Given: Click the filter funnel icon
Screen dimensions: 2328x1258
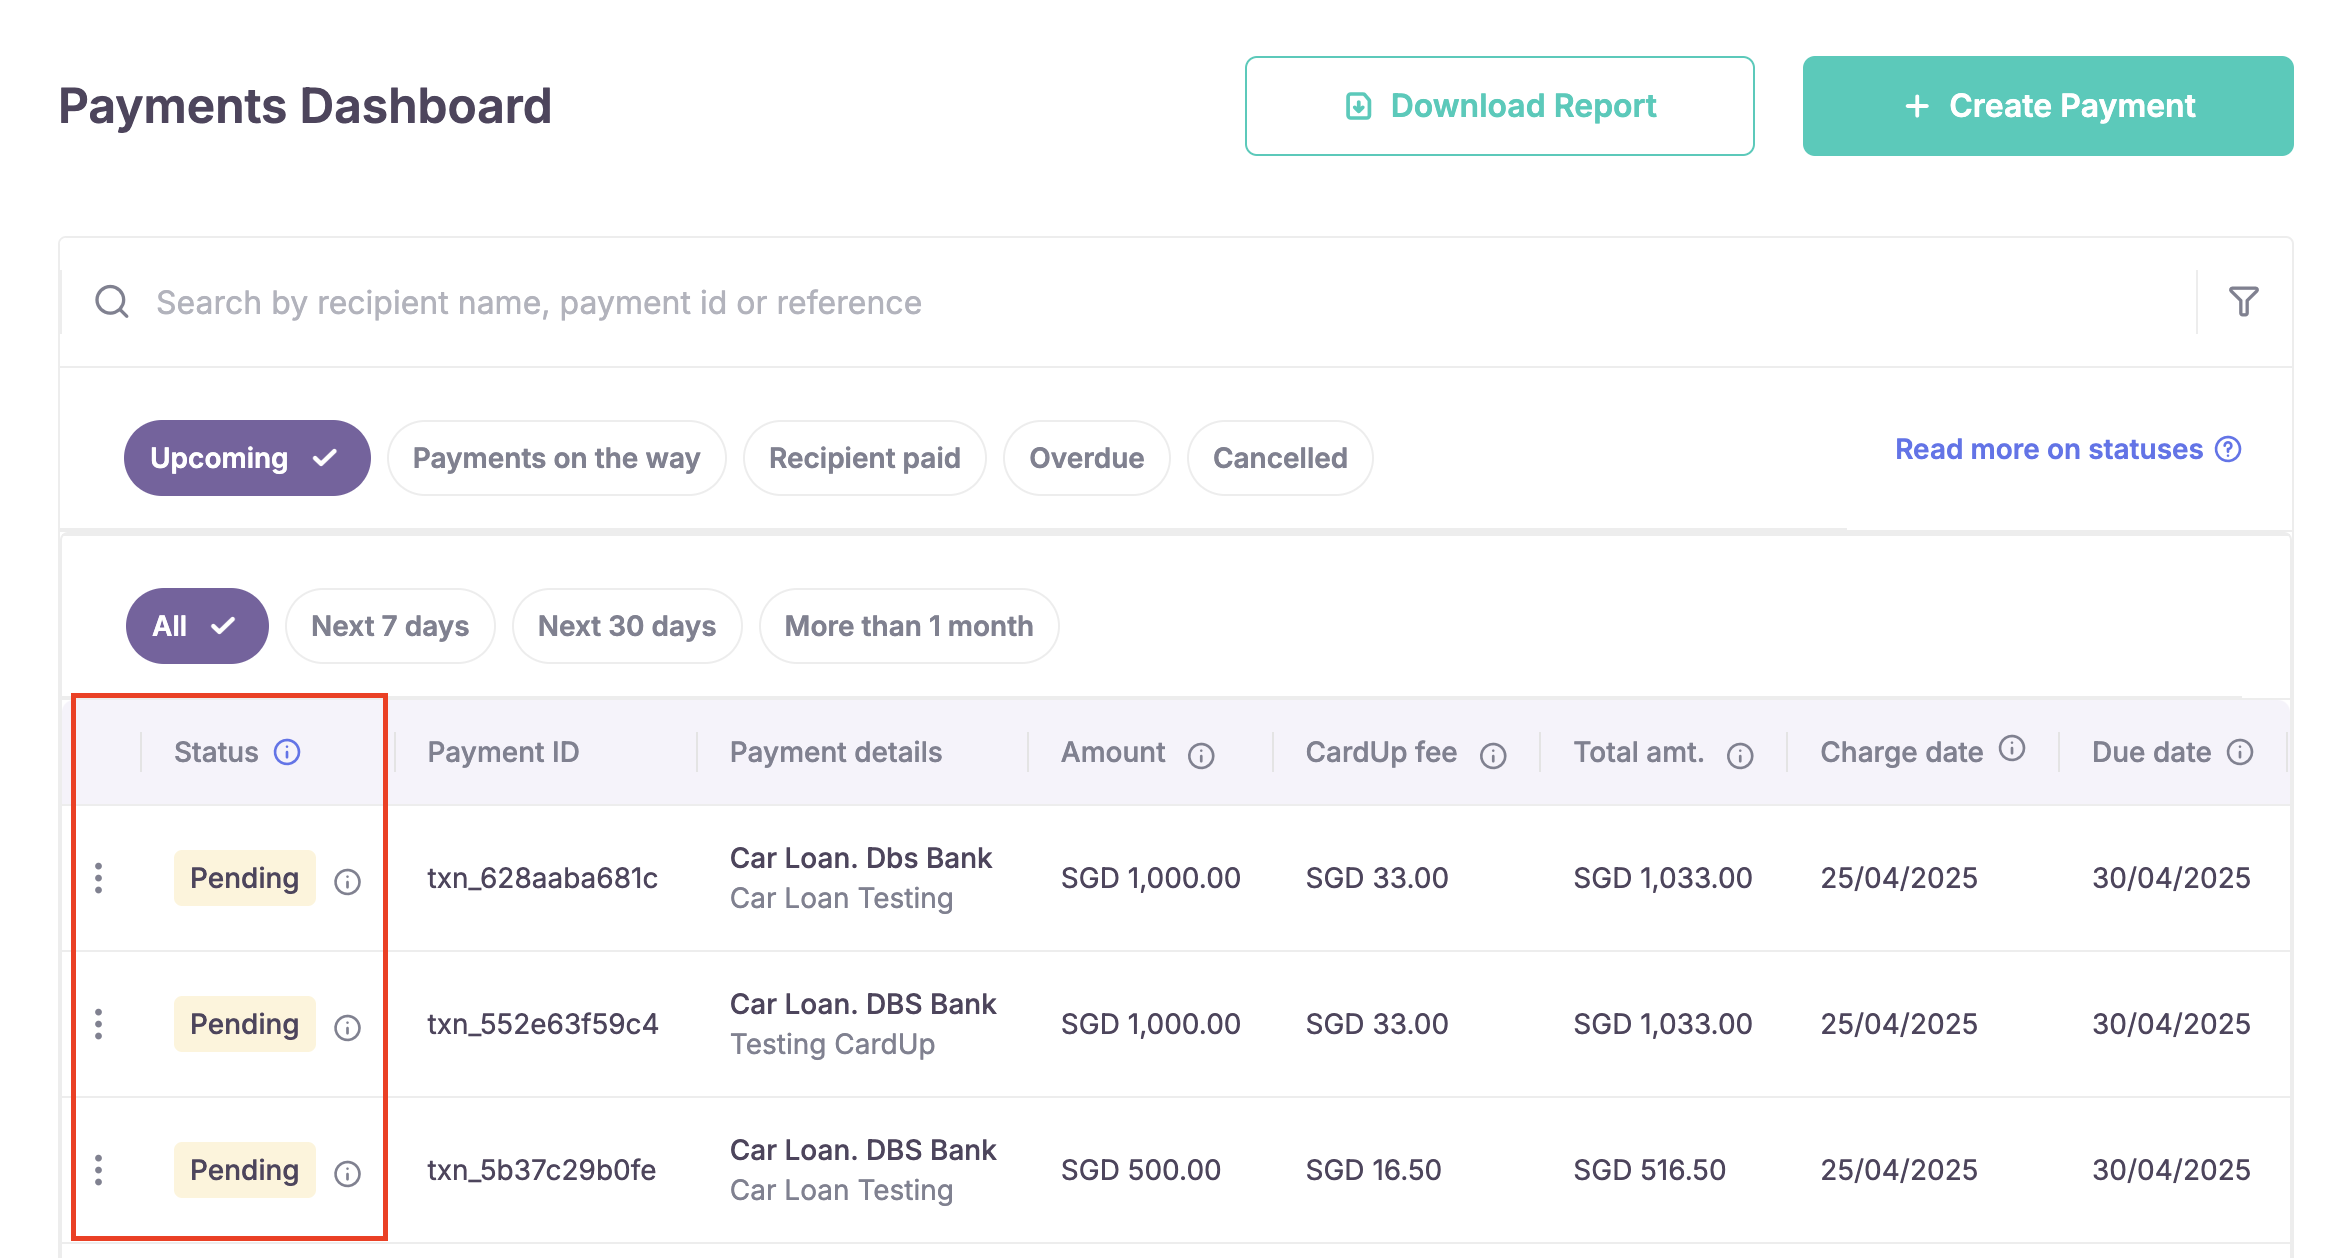Looking at the screenshot, I should (x=2243, y=301).
